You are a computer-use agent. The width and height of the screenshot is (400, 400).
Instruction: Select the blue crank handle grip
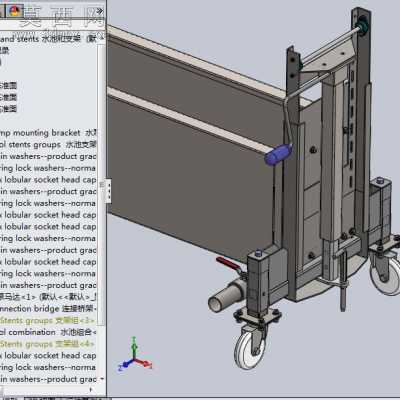point(279,155)
